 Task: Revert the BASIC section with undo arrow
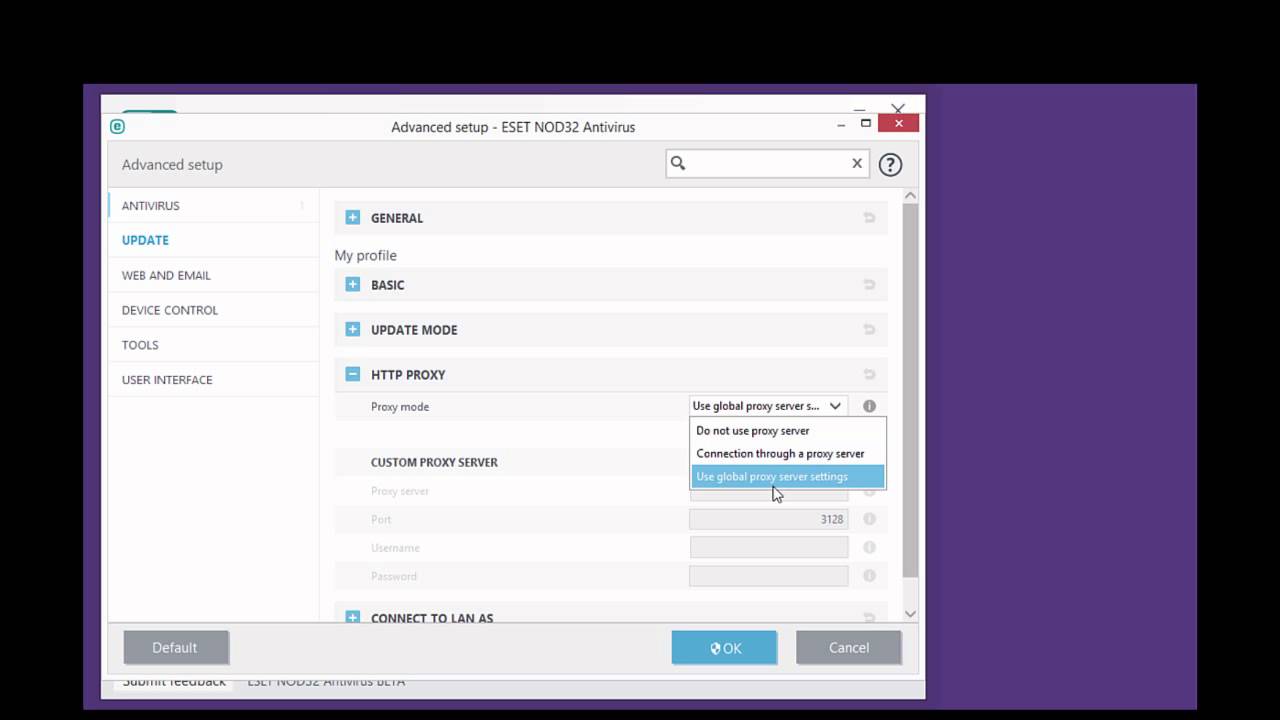pyautogui.click(x=869, y=285)
